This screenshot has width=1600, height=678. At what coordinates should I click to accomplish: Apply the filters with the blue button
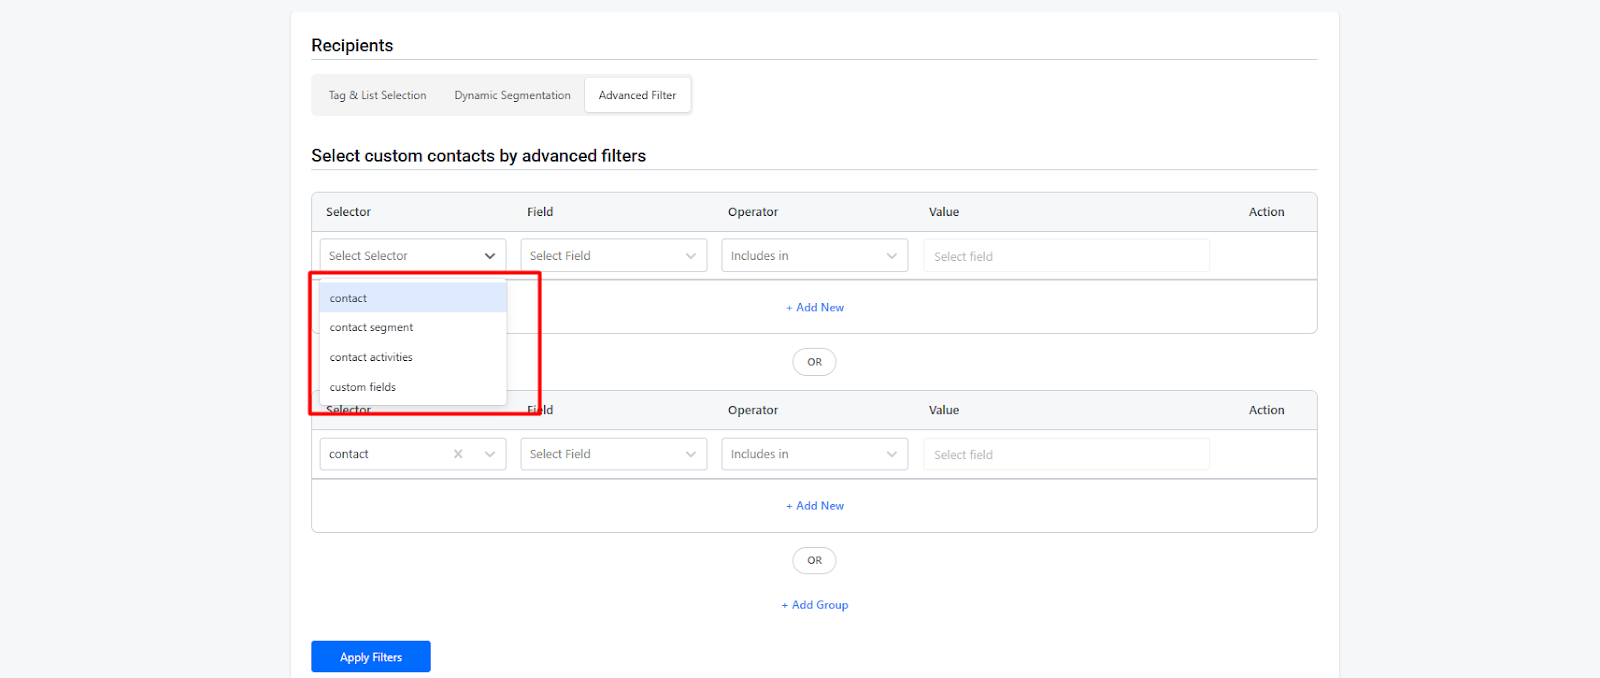point(371,657)
